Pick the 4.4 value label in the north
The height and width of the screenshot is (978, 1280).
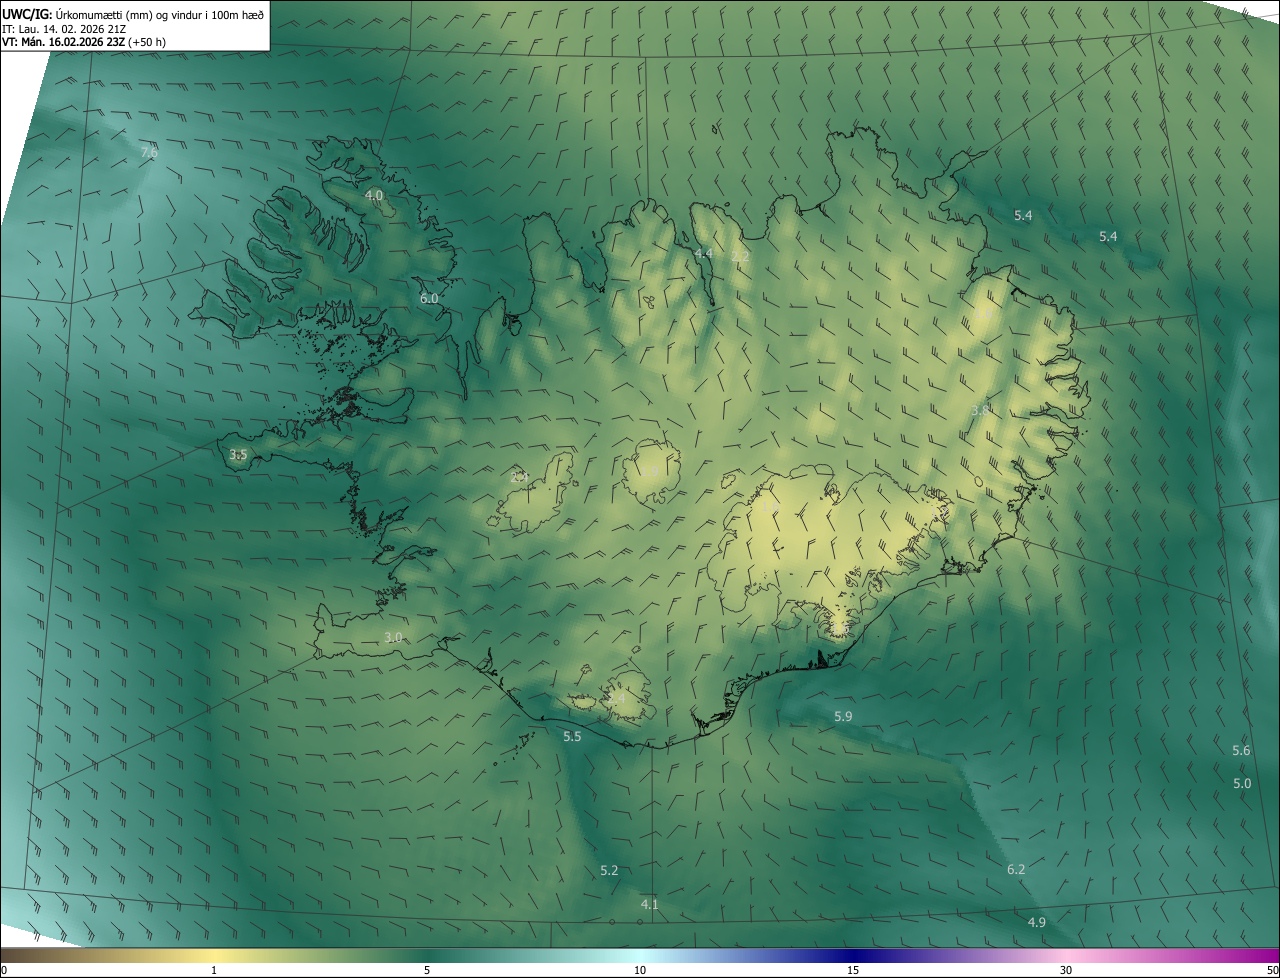(x=703, y=254)
